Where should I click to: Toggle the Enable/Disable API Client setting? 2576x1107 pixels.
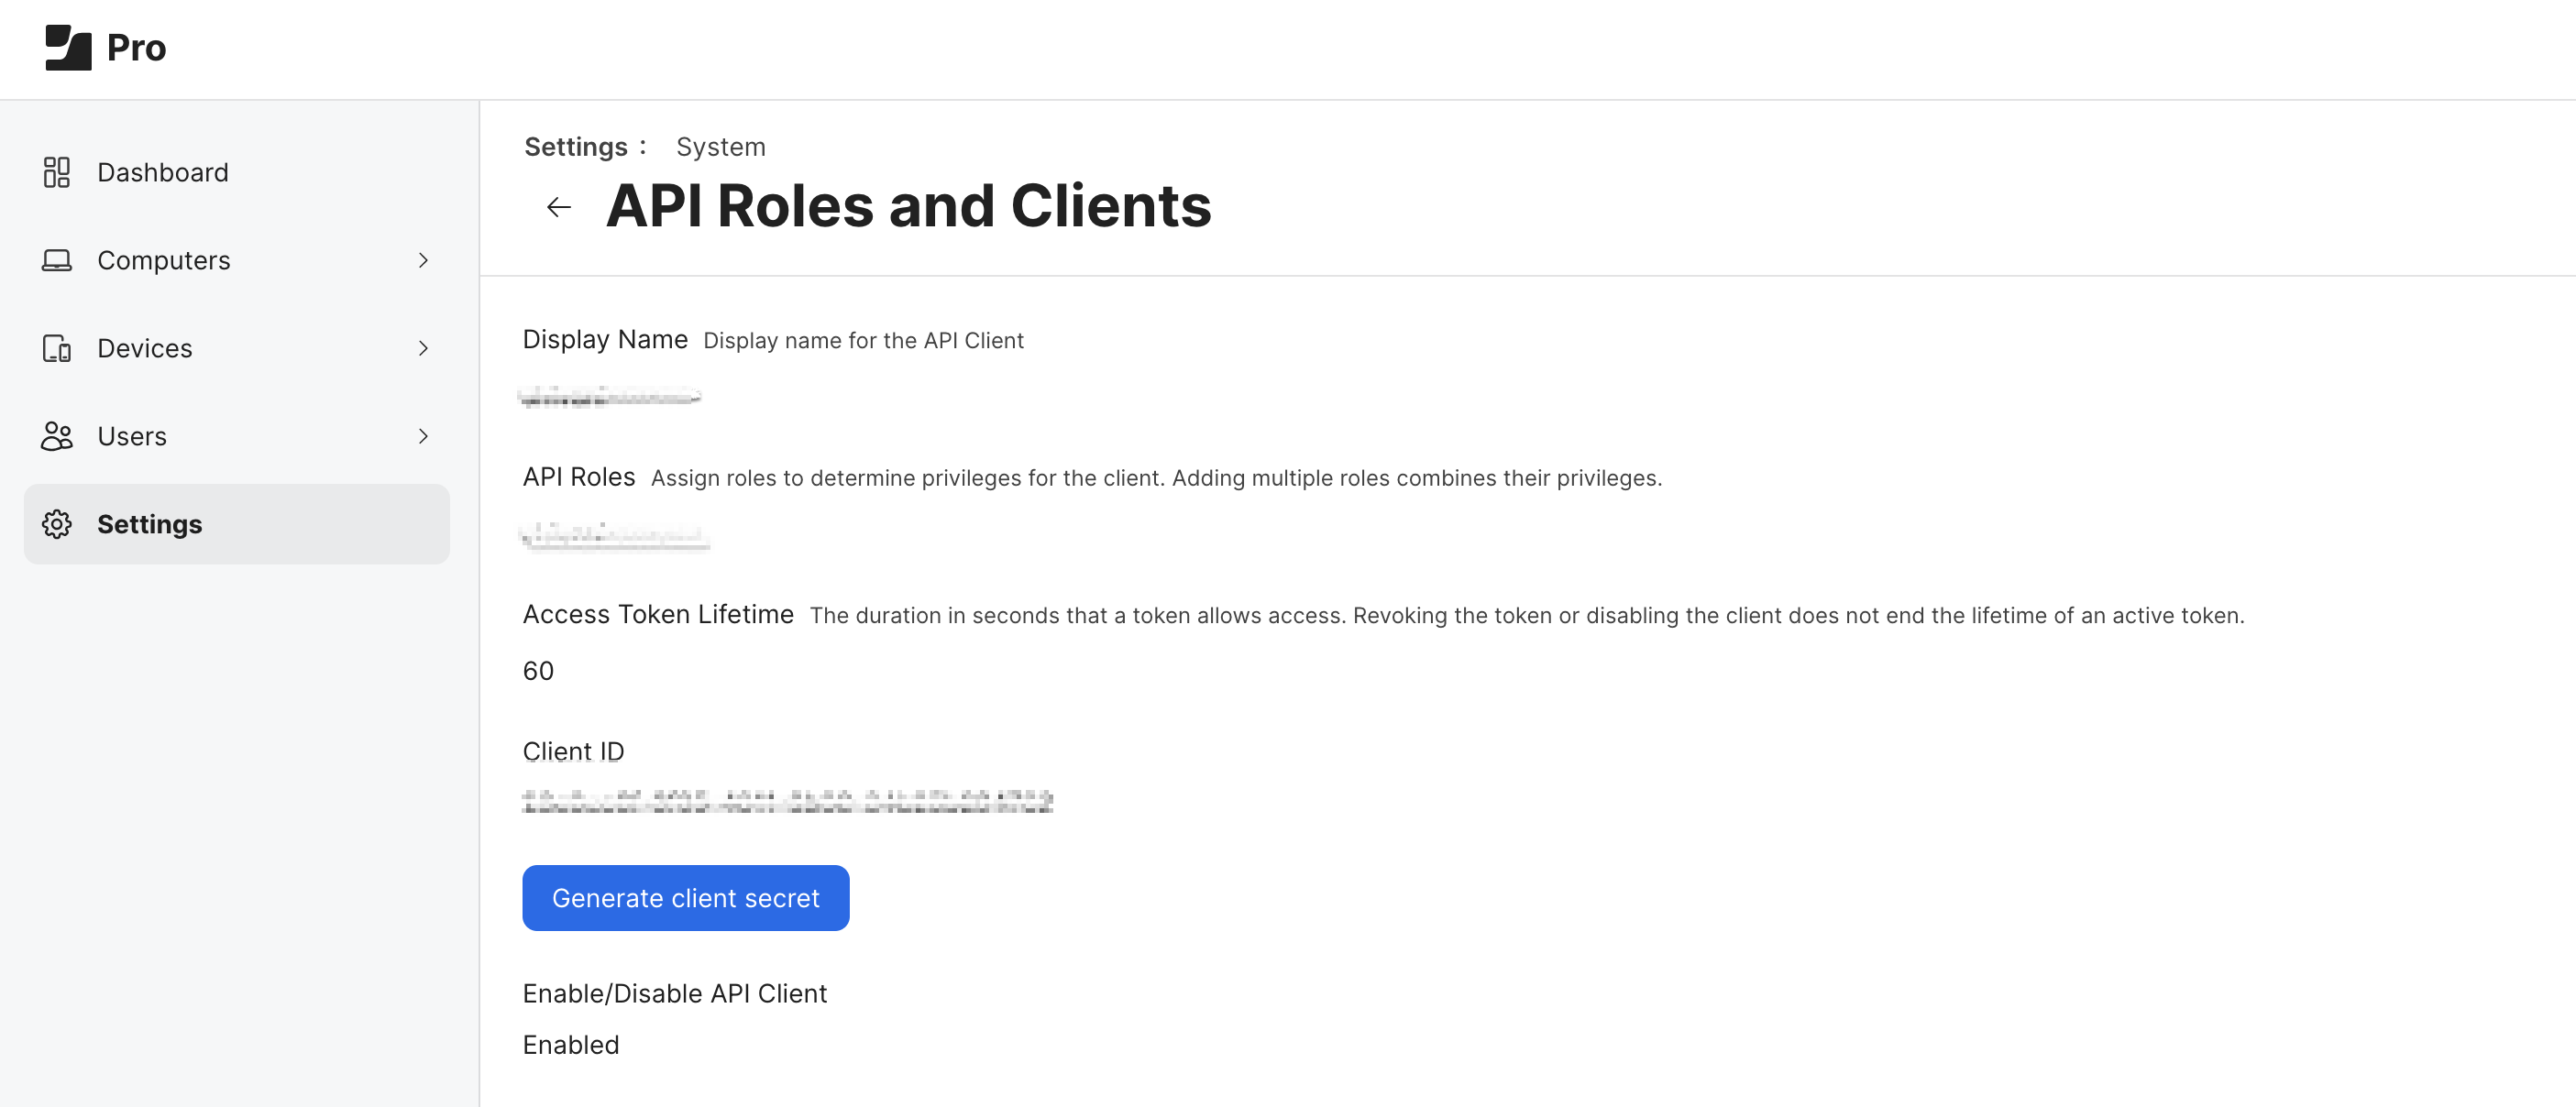[x=674, y=993]
